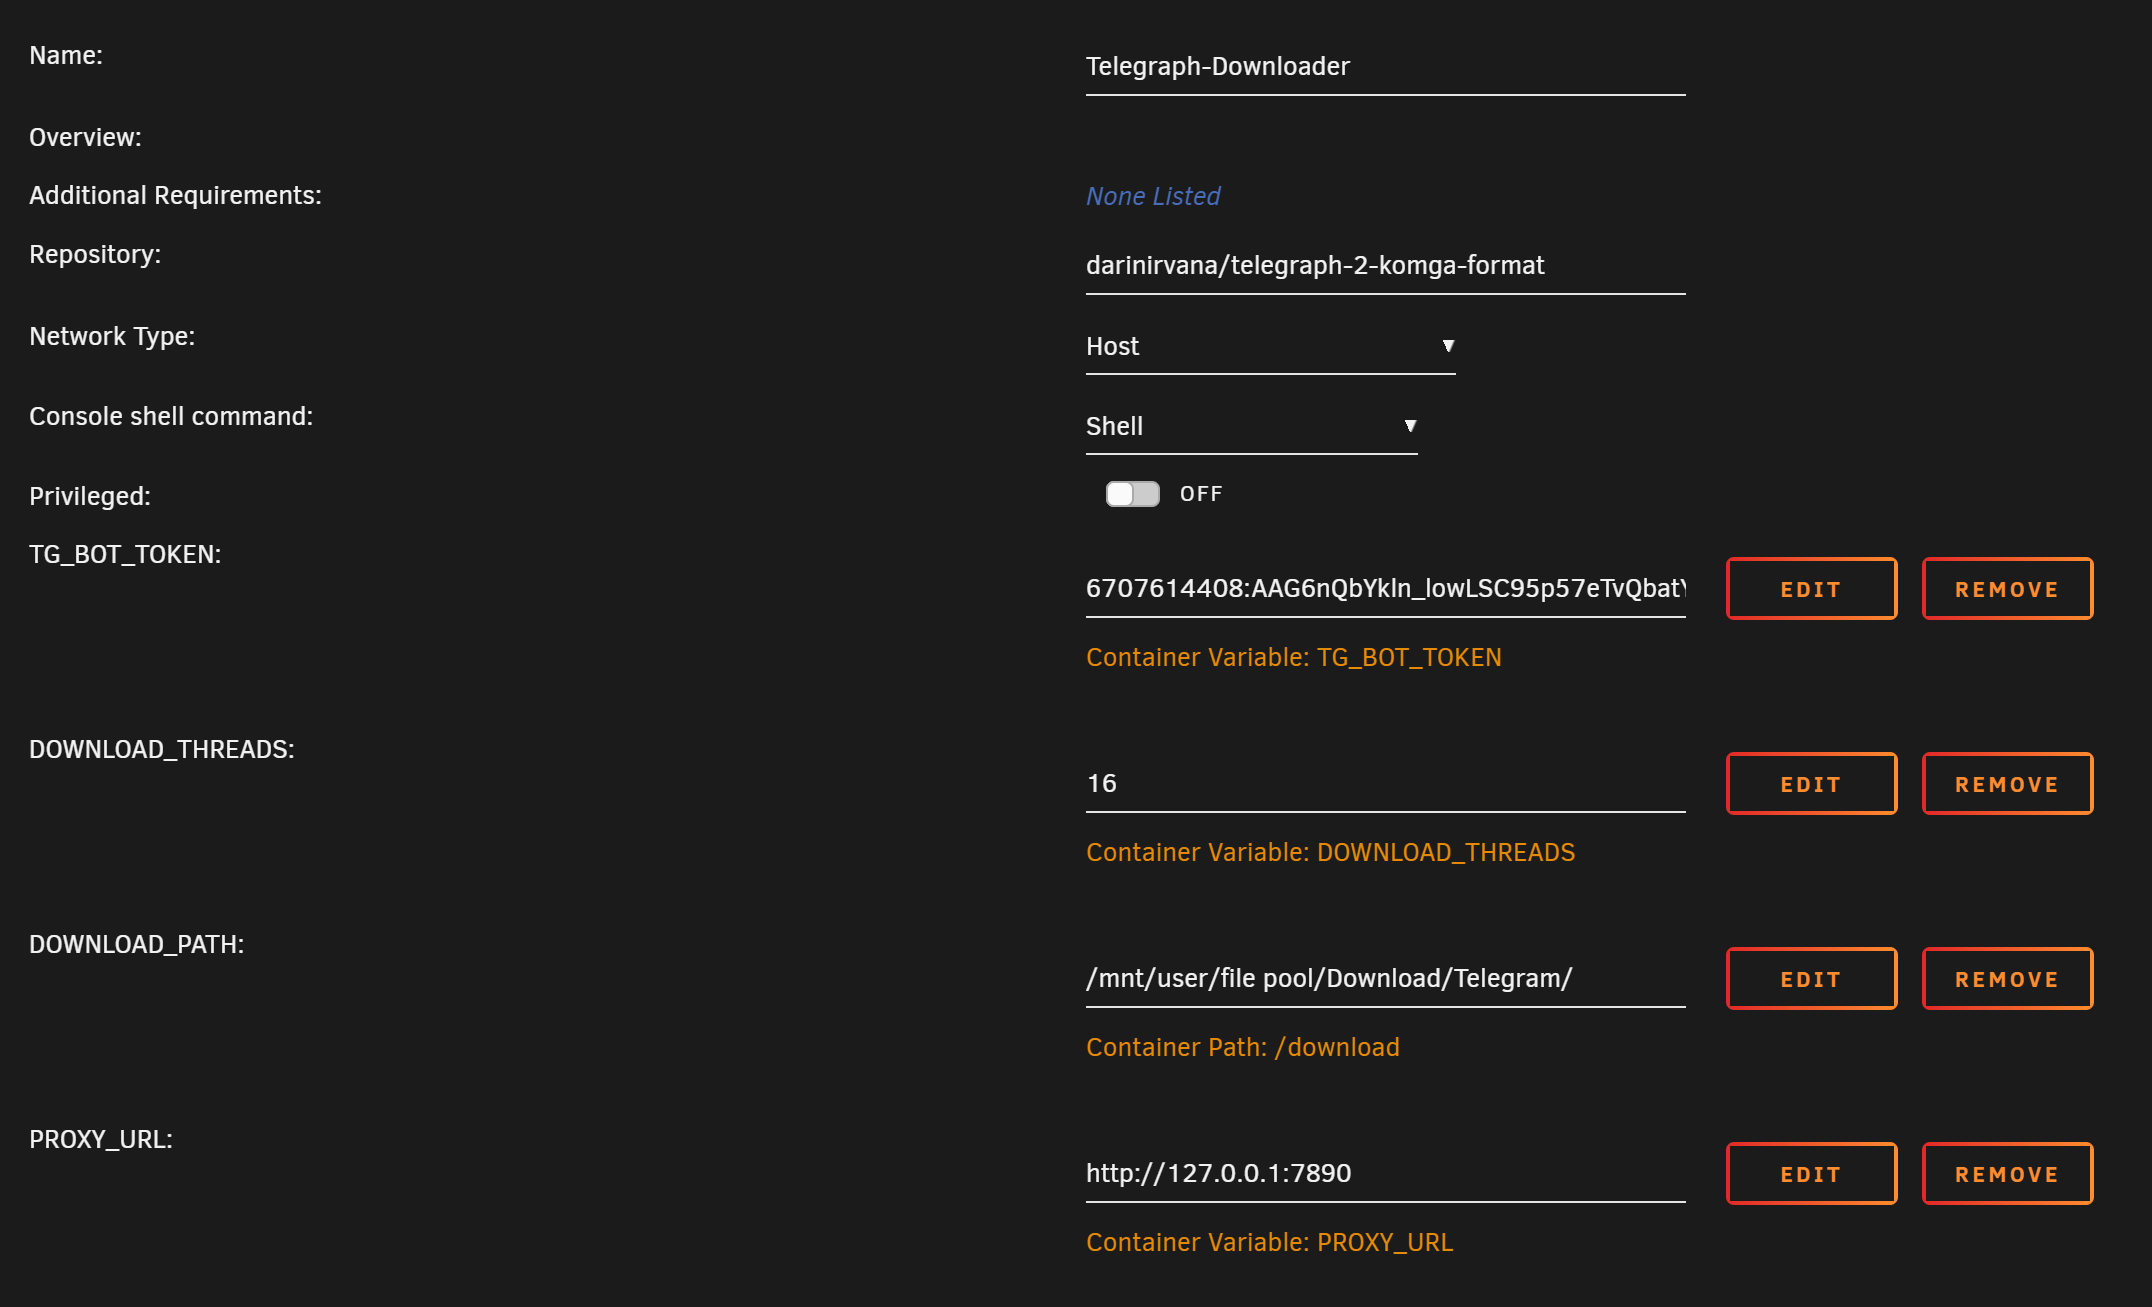Click the bot token value field

(x=1384, y=589)
